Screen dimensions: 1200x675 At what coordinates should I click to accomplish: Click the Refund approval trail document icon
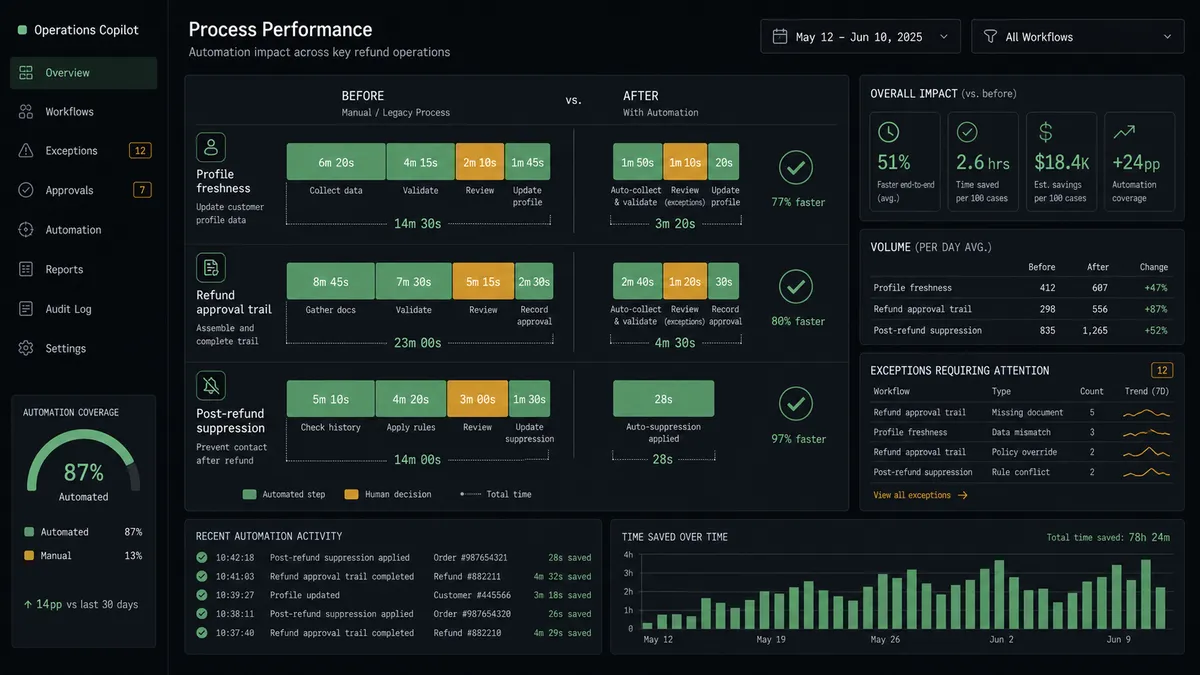211,267
